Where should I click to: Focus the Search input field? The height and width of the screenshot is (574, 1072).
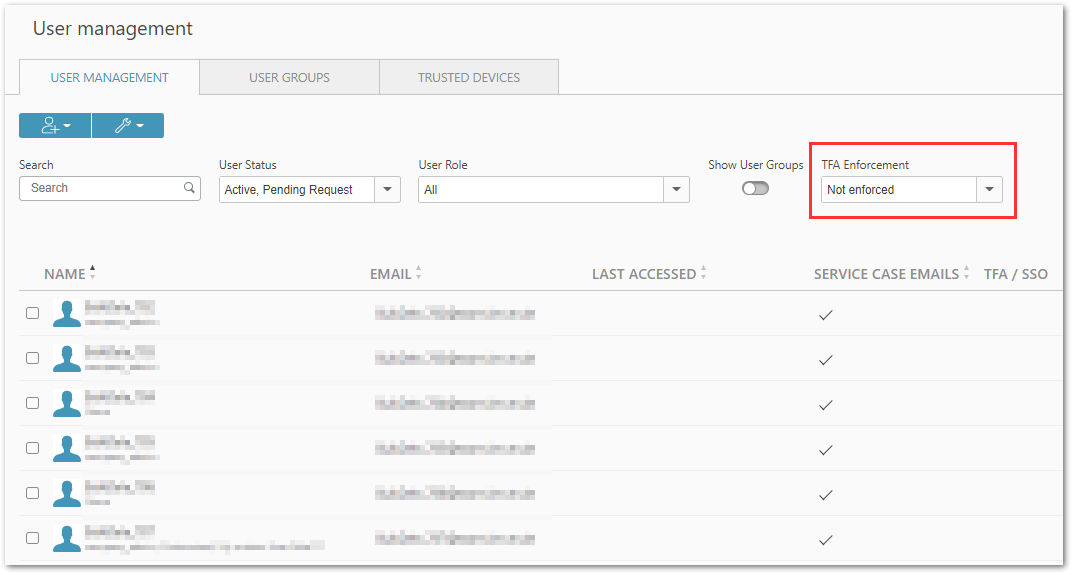click(109, 188)
